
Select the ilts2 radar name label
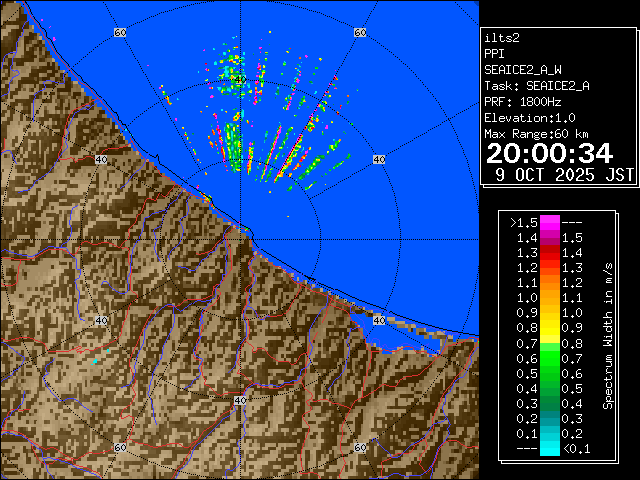coord(501,37)
